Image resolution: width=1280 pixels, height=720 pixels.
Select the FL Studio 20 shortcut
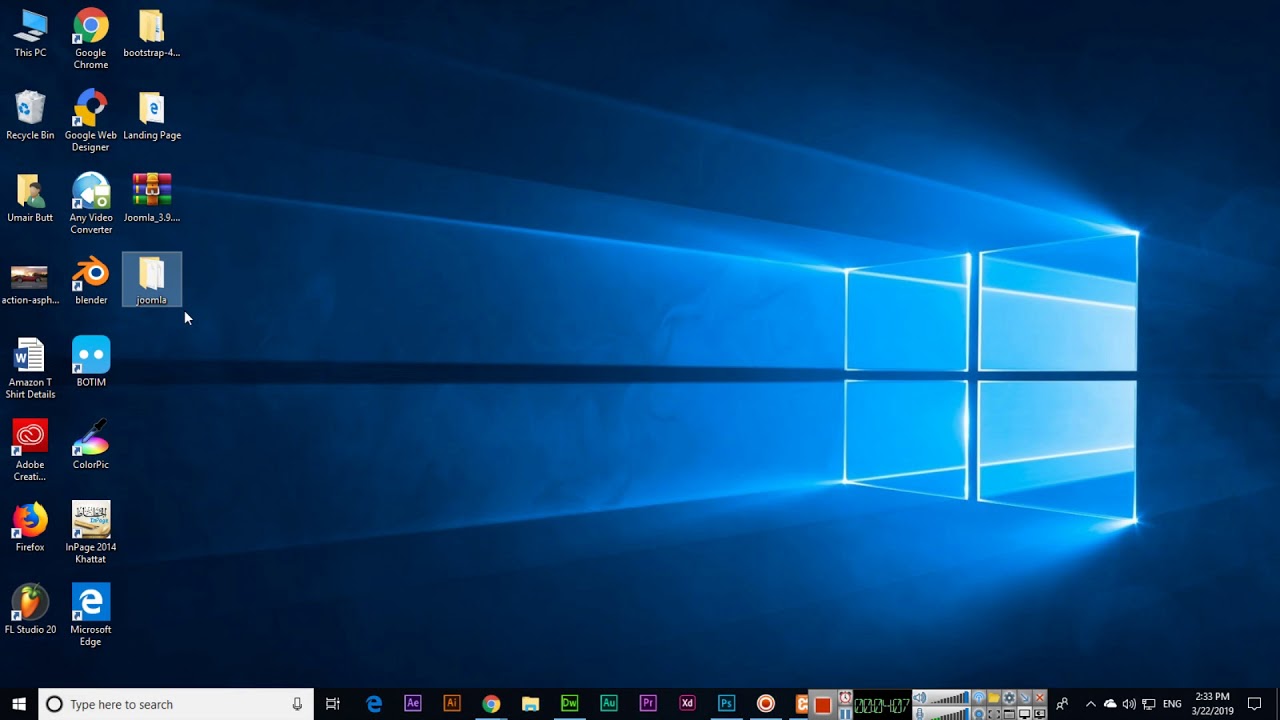pos(30,609)
